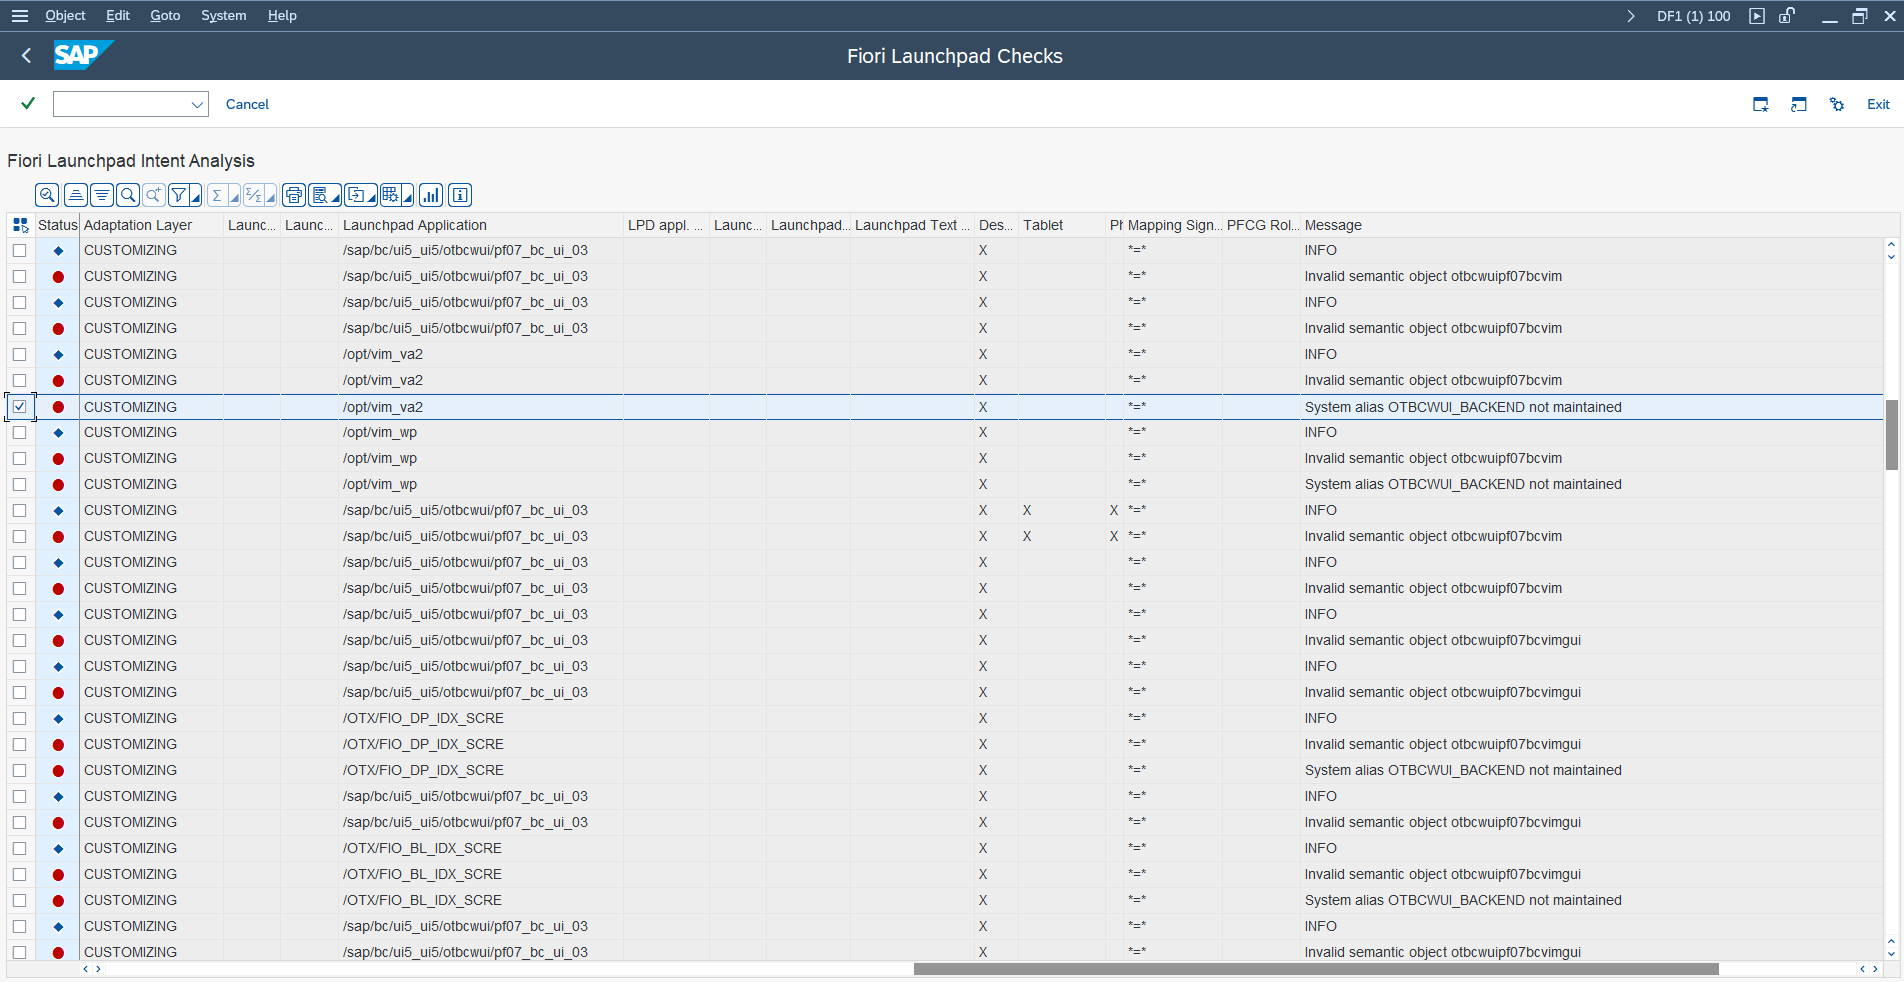The width and height of the screenshot is (1904, 982).
Task: Open the Details icon in the ALV toolbar
Action: [47, 195]
